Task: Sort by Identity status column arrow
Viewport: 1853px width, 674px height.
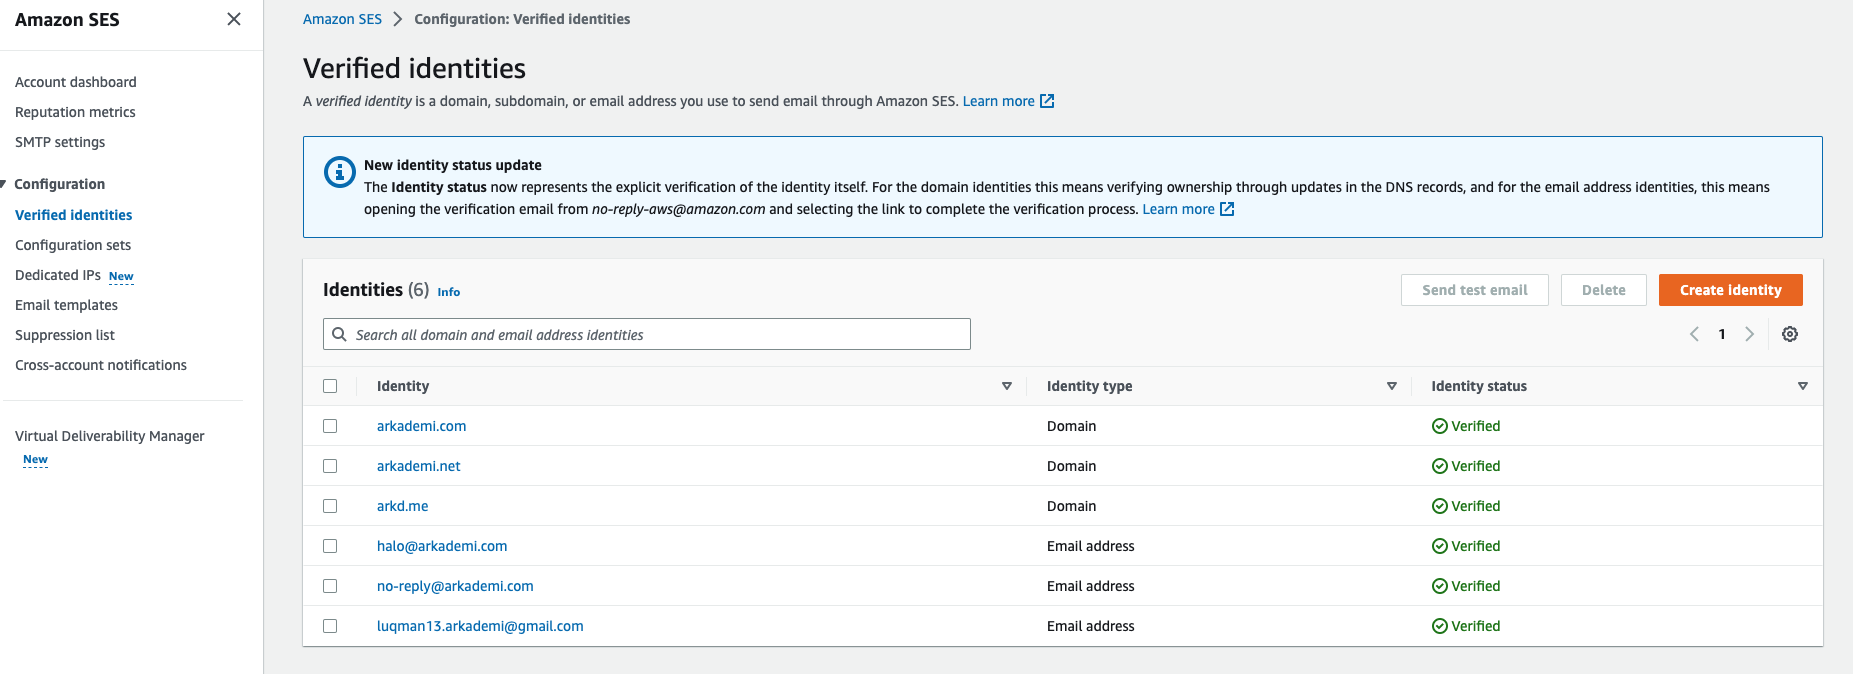Action: 1802,386
